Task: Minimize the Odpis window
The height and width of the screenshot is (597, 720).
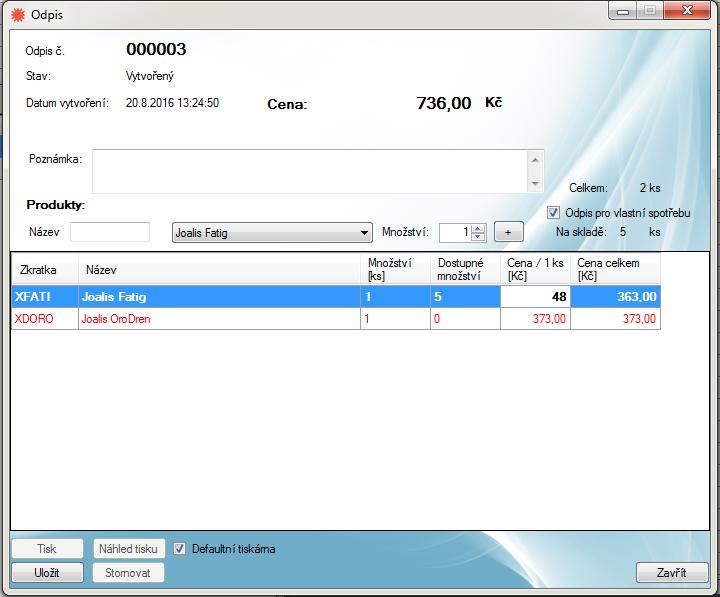Action: [x=623, y=11]
